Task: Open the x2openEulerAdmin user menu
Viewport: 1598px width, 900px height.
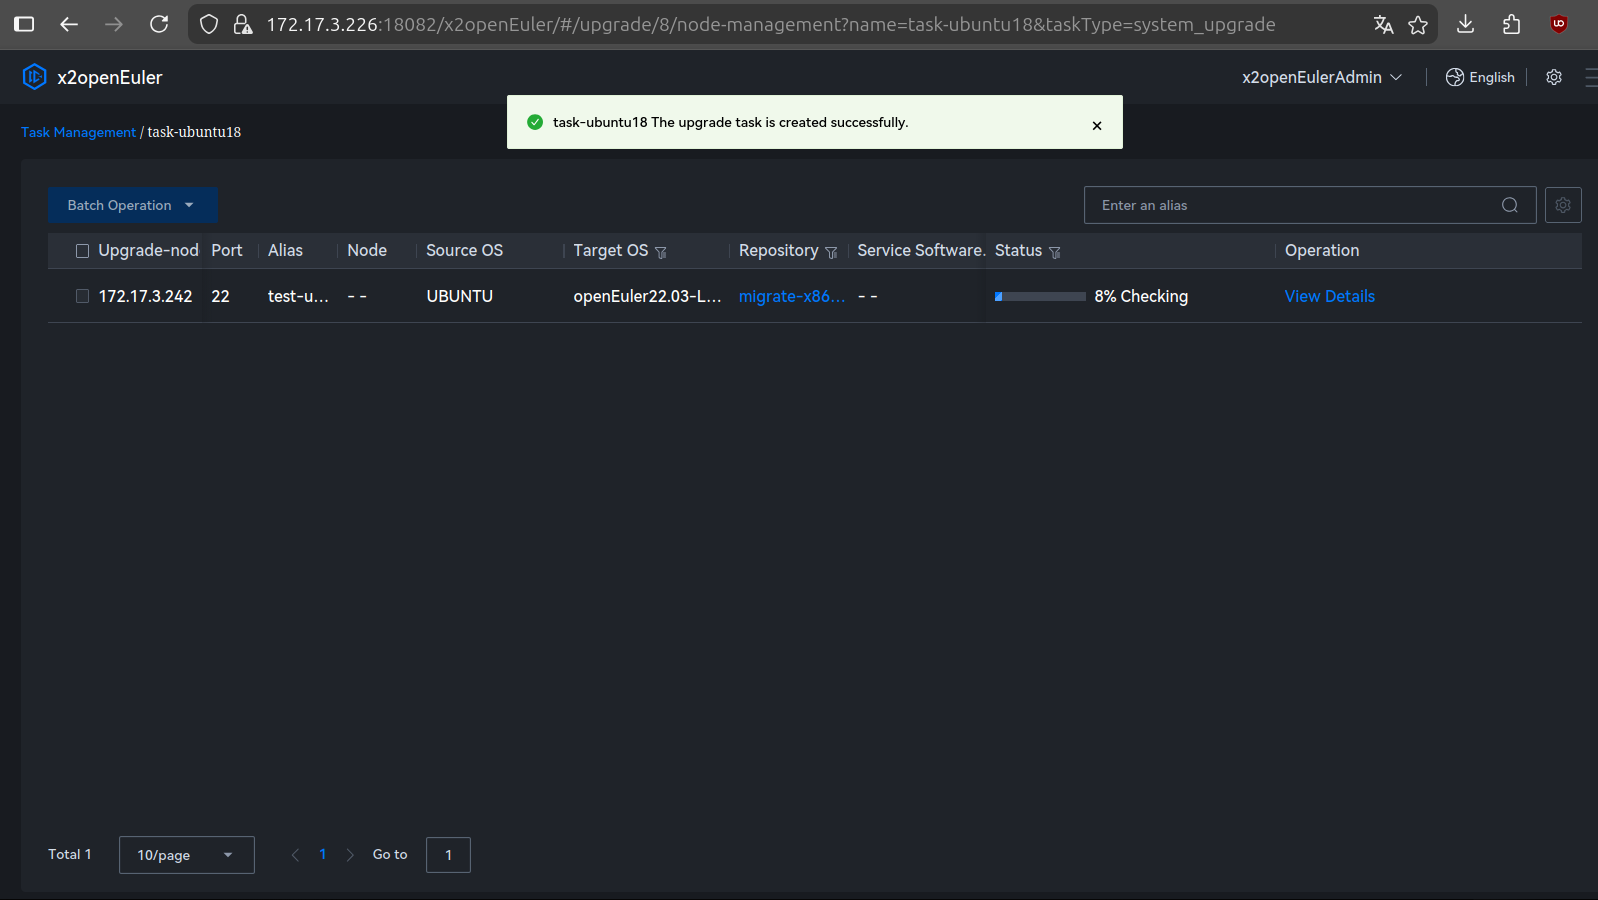Action: tap(1321, 77)
